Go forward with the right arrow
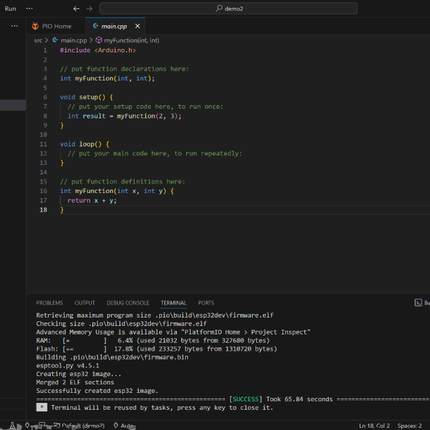Screen dimensions: 430x430 point(89,9)
